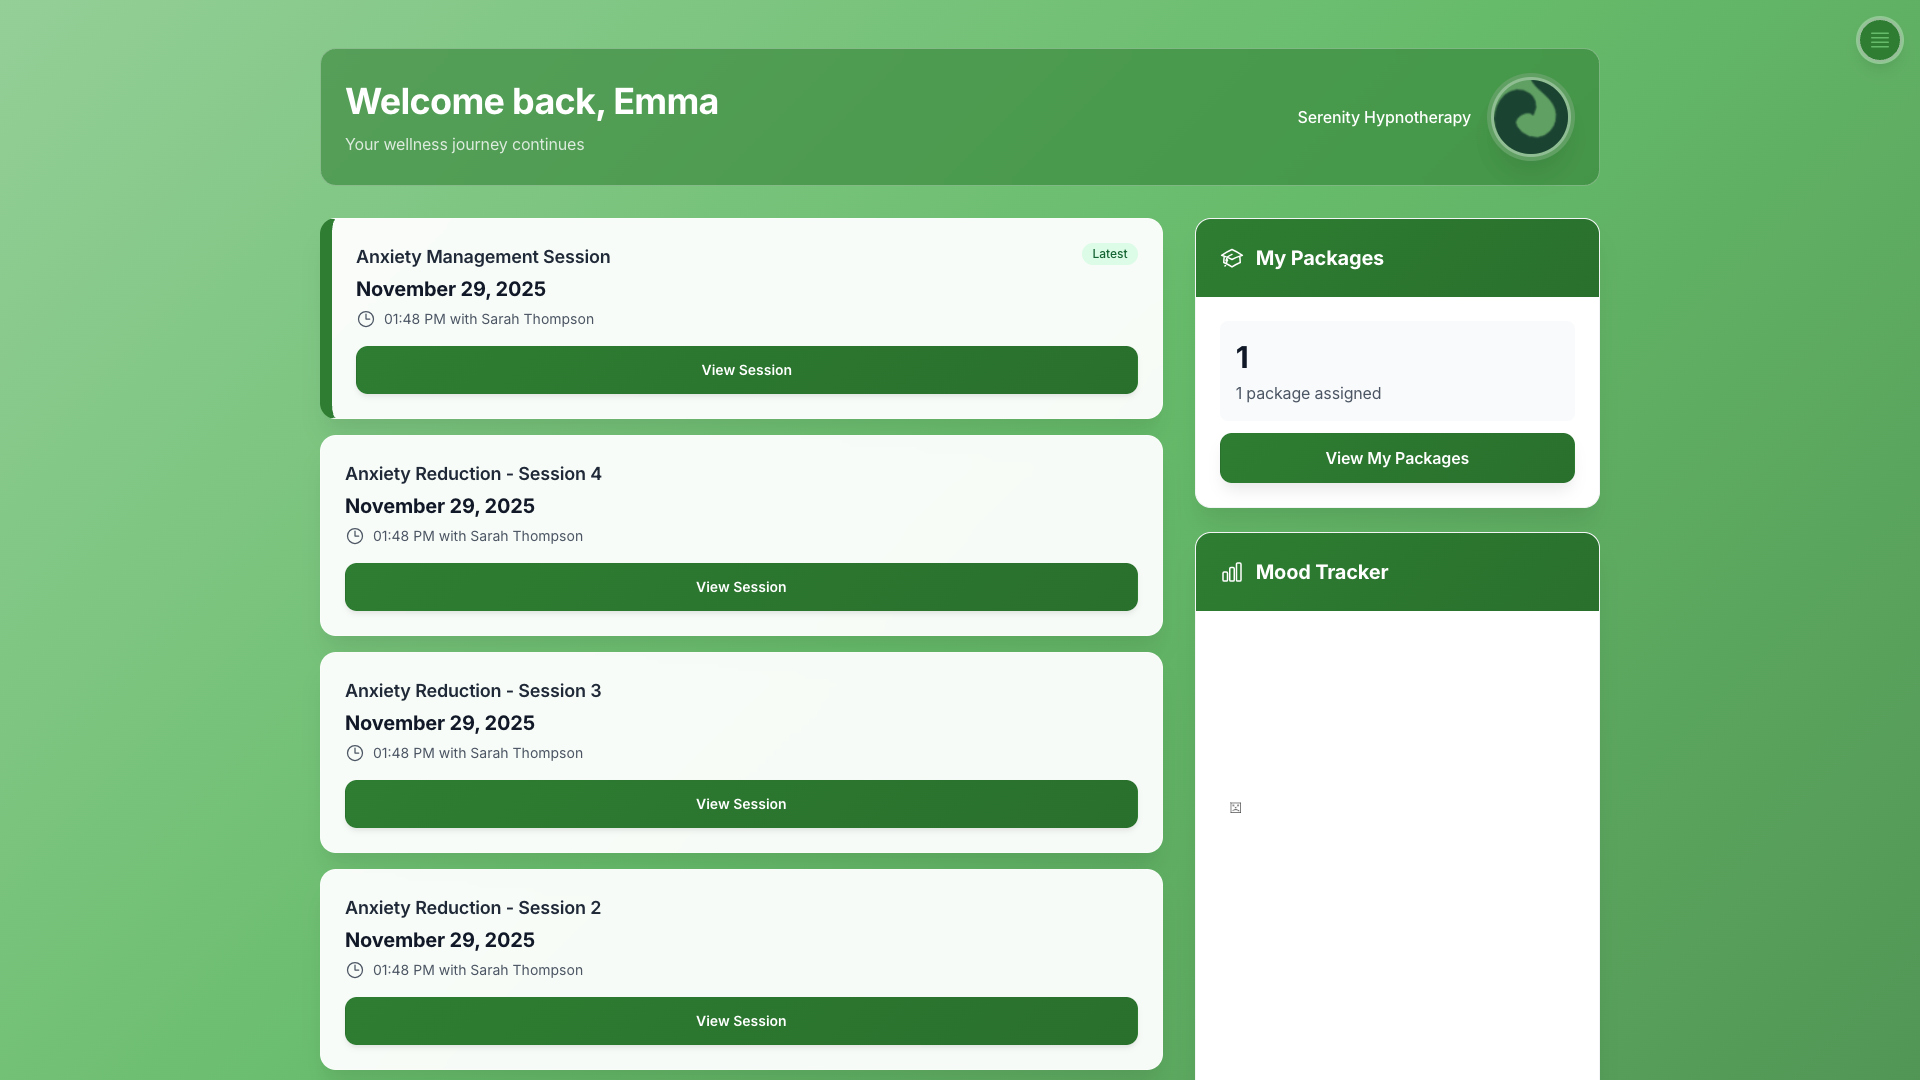1920x1080 pixels.
Task: View Anxiety Reduction Session 4
Action: [x=741, y=587]
